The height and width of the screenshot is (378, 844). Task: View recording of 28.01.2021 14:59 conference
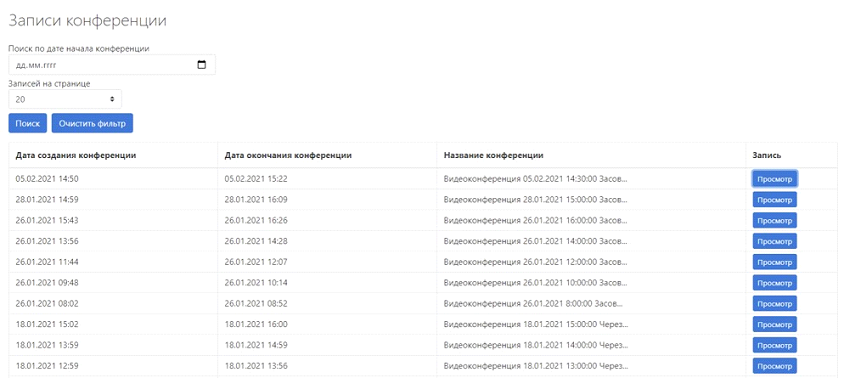[775, 200]
